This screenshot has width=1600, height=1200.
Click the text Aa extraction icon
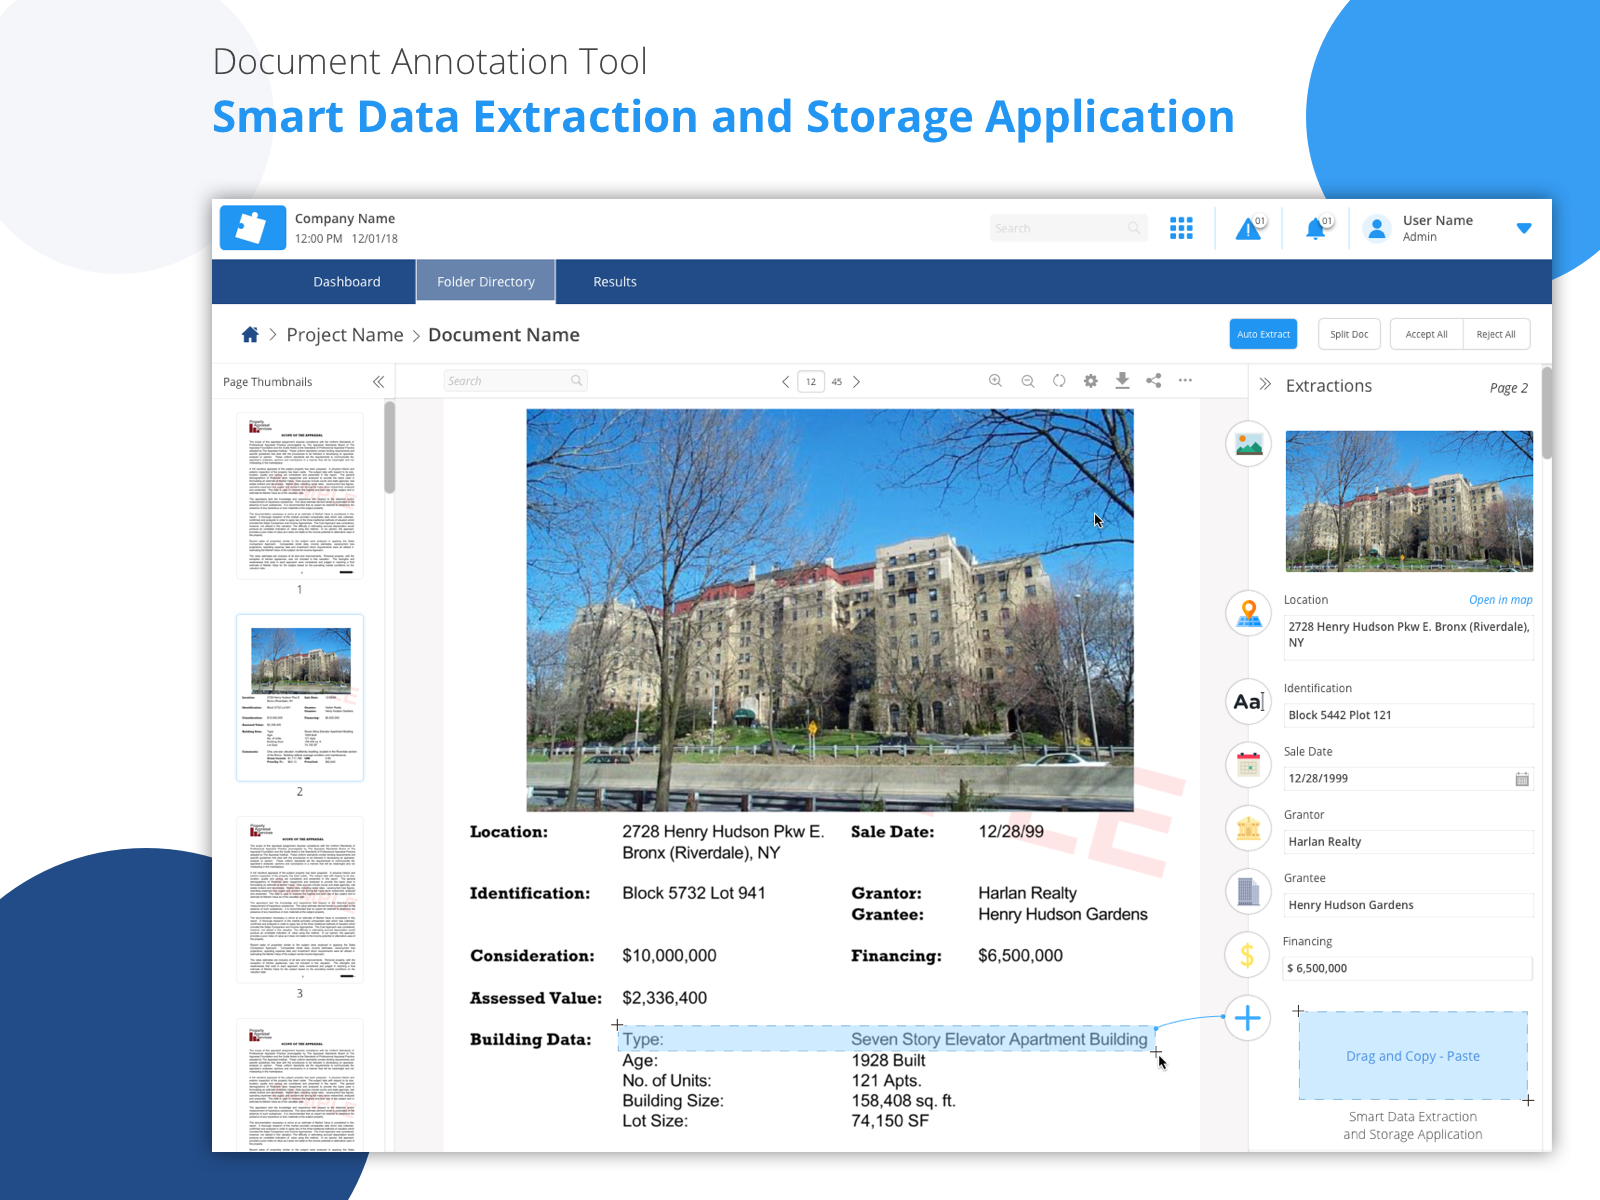coord(1248,702)
